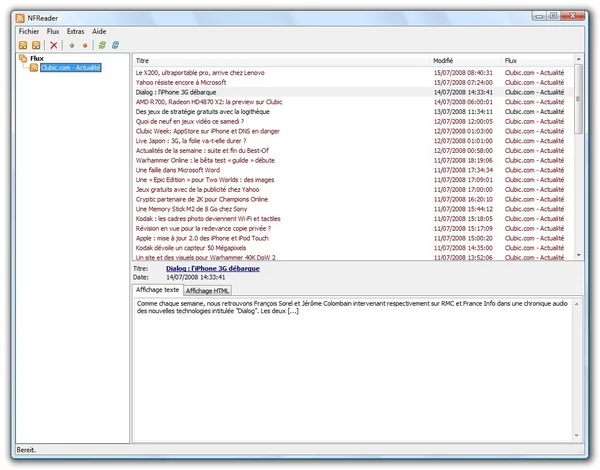Screen dimensions: 600x470
Task: Click the date 13/07/2008 11:34:11 cell
Action: 463,112
